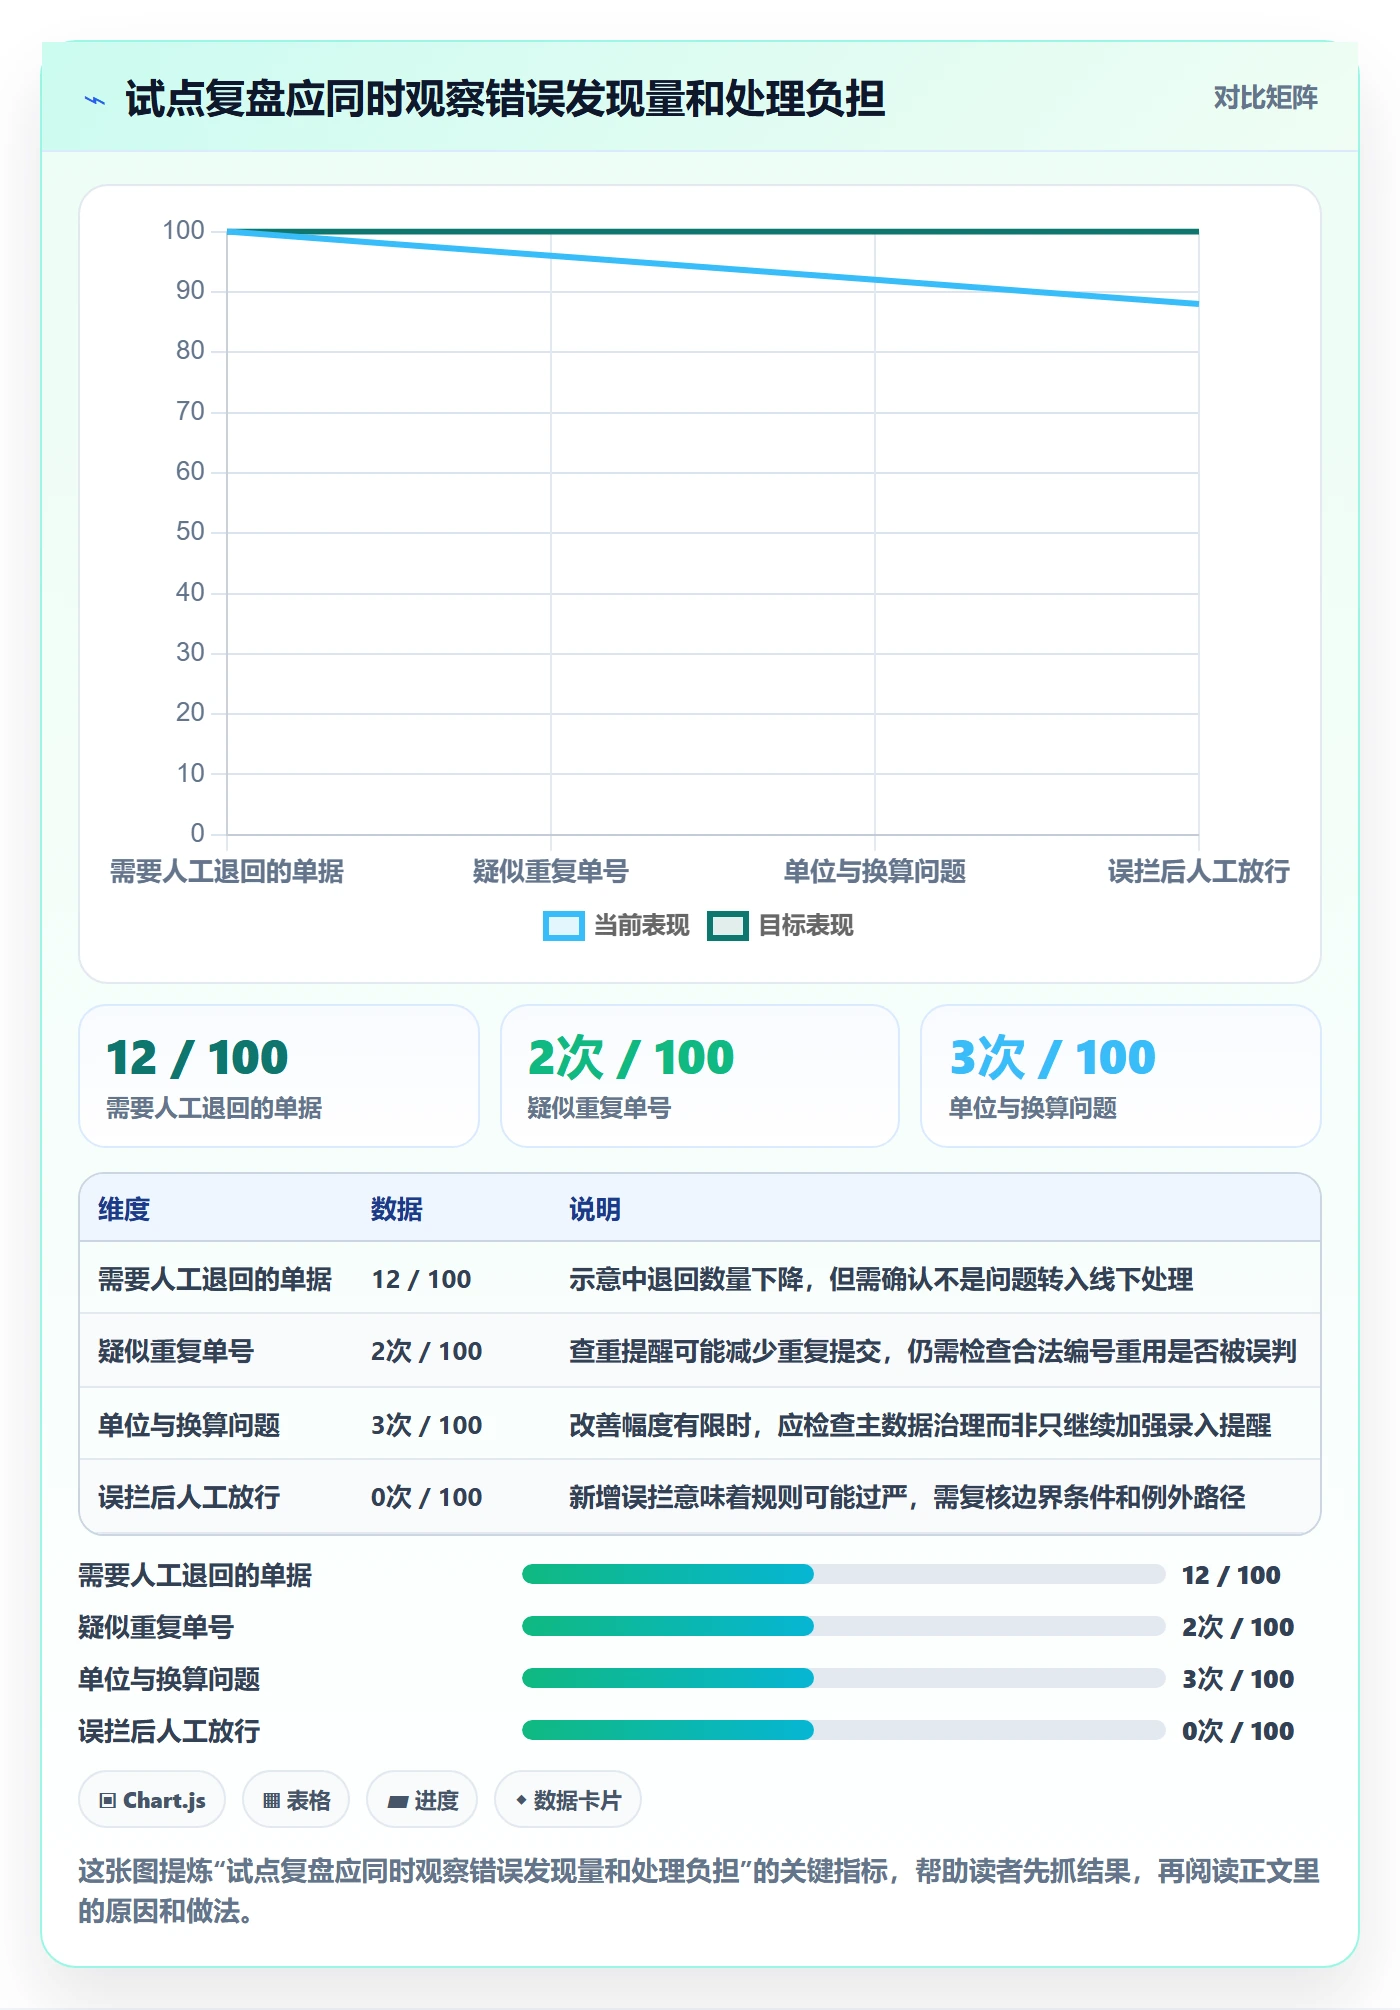Click the 表格 chip grid icon
This screenshot has width=1400, height=2010.
tap(271, 1801)
